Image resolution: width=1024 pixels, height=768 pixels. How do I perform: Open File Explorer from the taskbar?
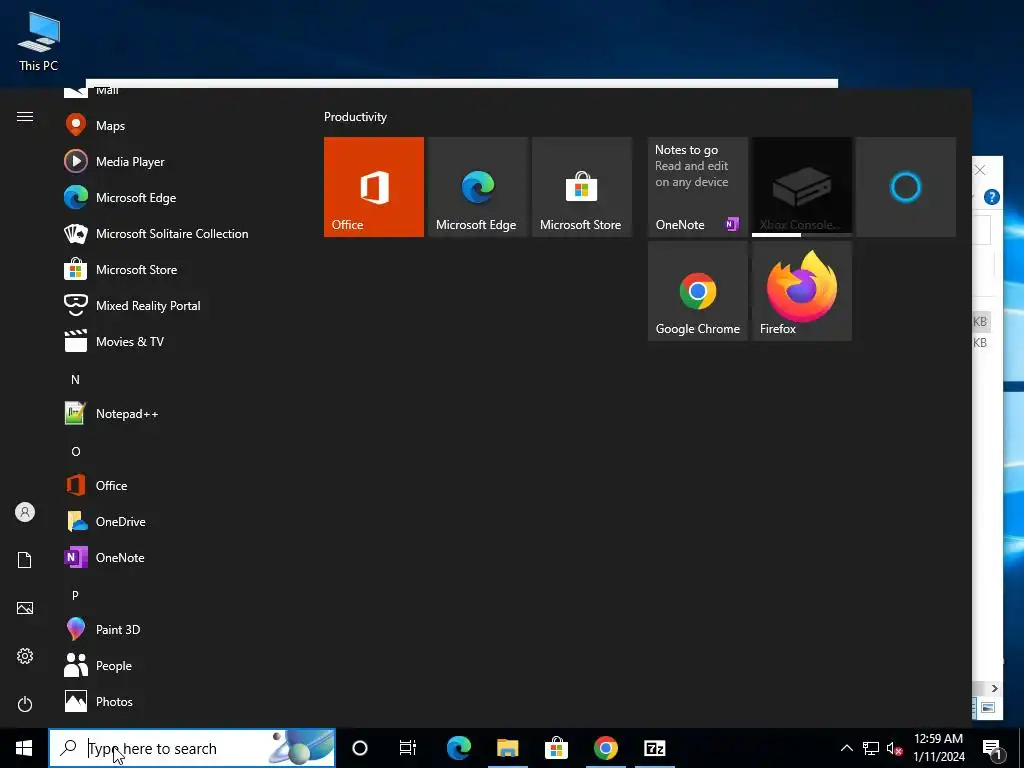click(507, 748)
